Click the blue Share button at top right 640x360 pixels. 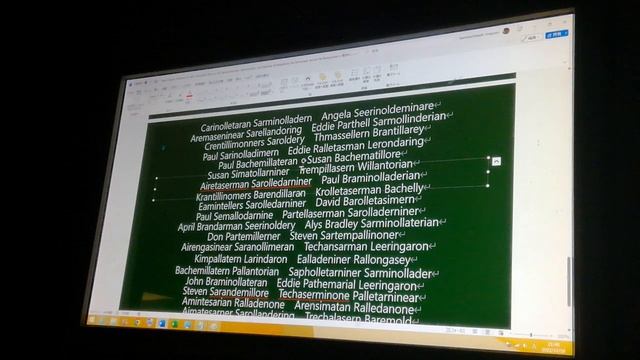tap(557, 34)
